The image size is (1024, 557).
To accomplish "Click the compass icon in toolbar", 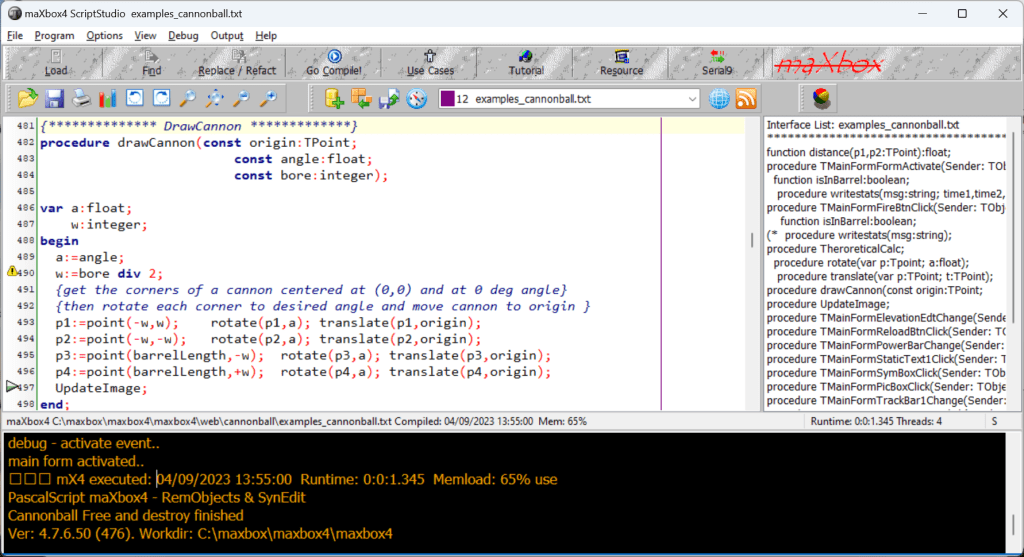I will 417,98.
